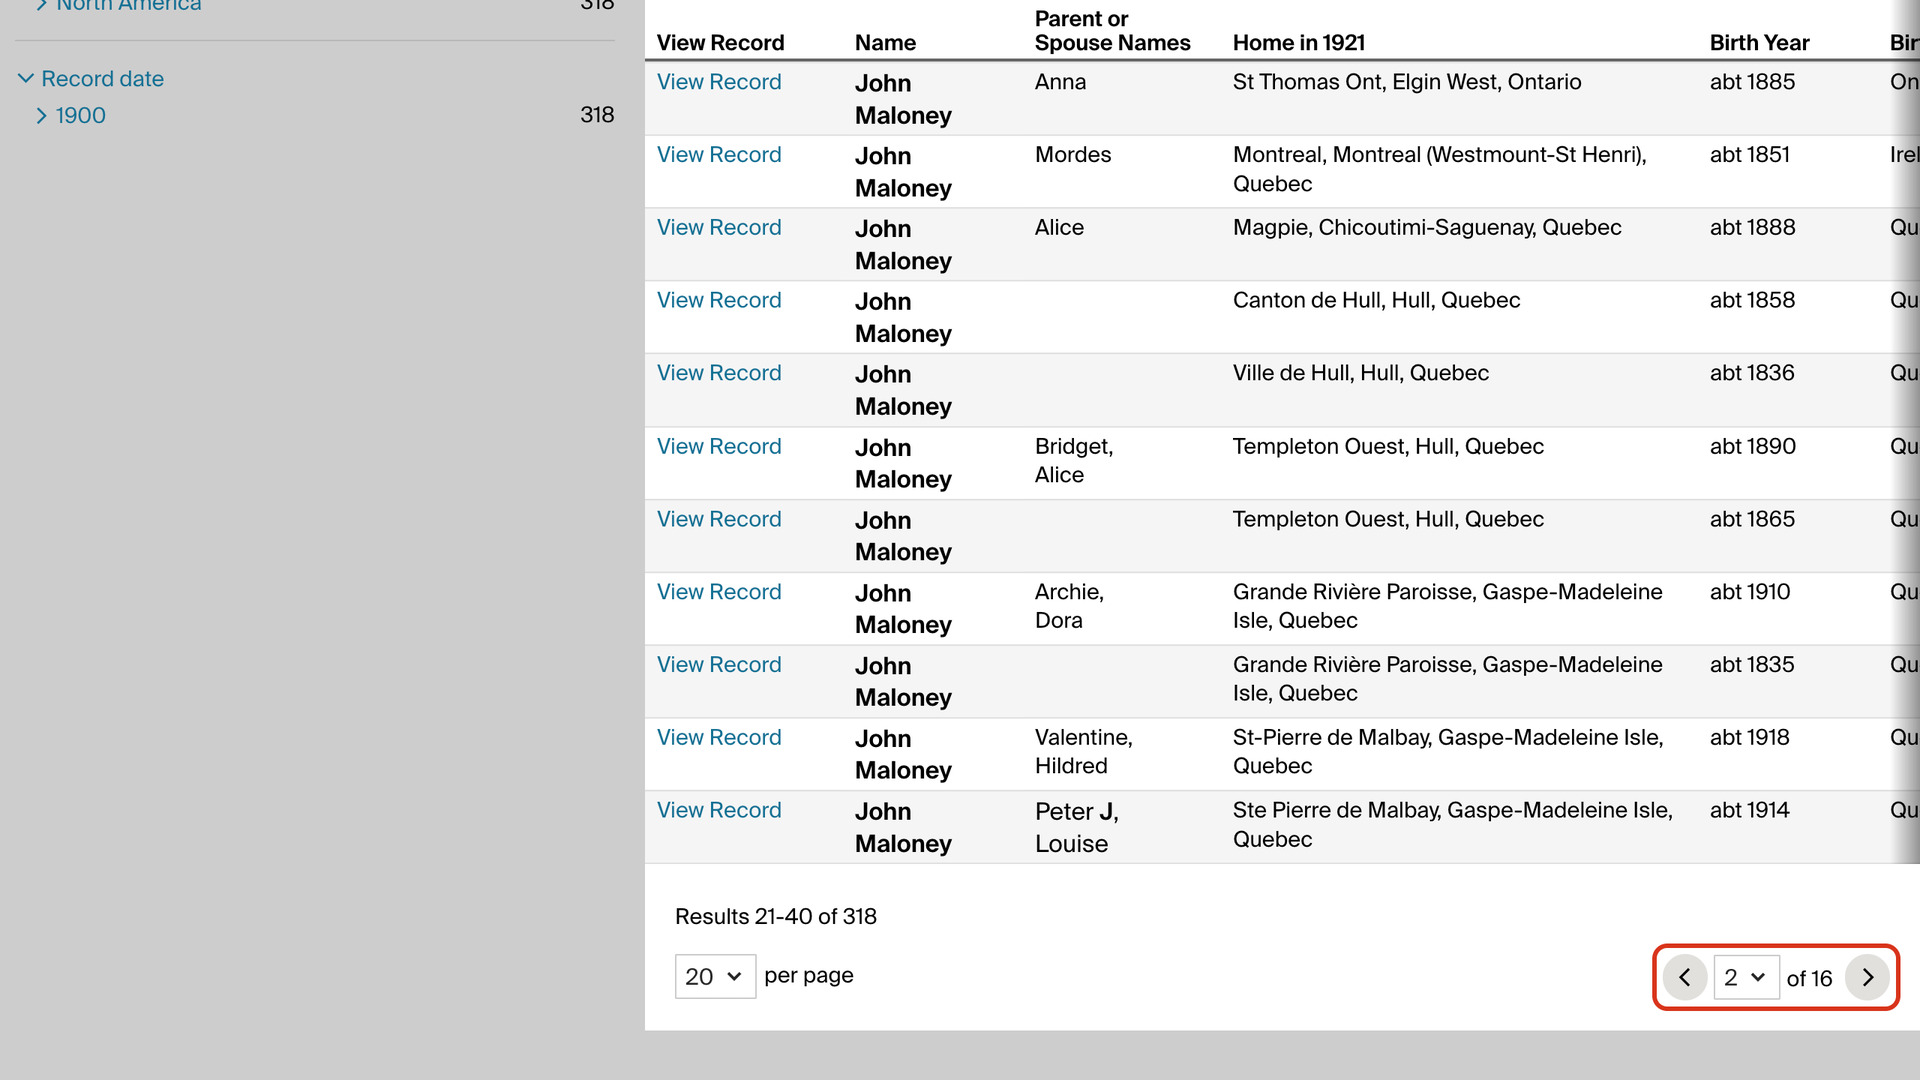The width and height of the screenshot is (1920, 1080).
Task: Click the Name column header
Action: pos(885,43)
